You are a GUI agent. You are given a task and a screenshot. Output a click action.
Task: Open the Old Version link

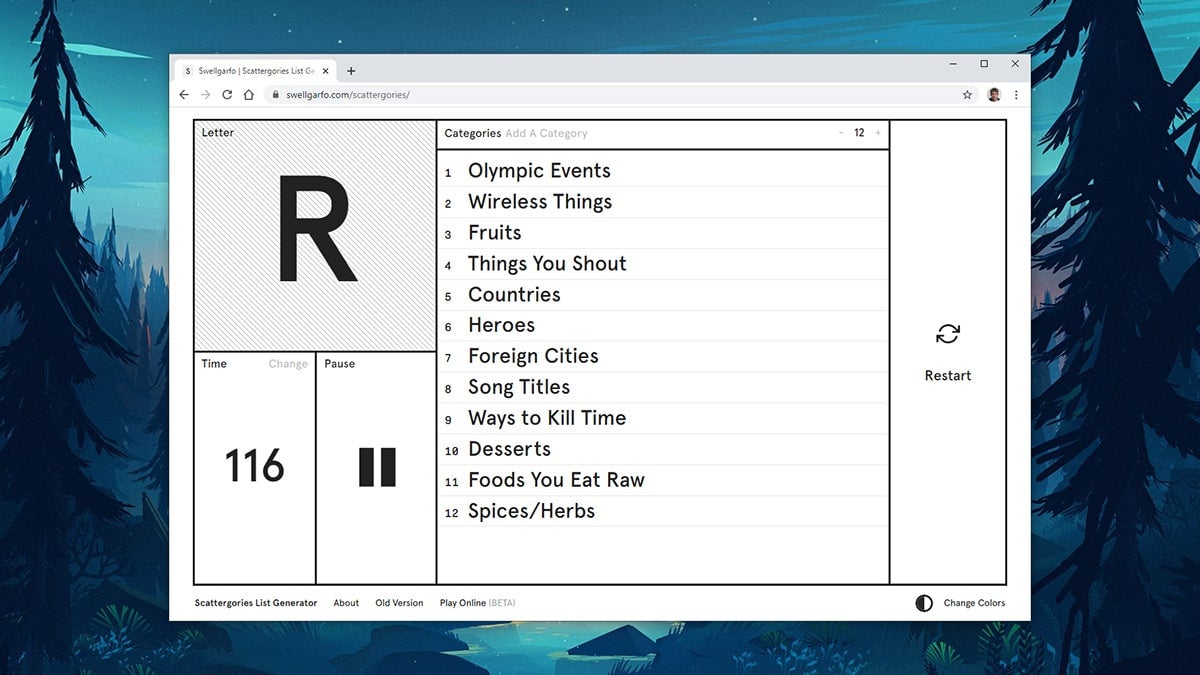(x=399, y=603)
